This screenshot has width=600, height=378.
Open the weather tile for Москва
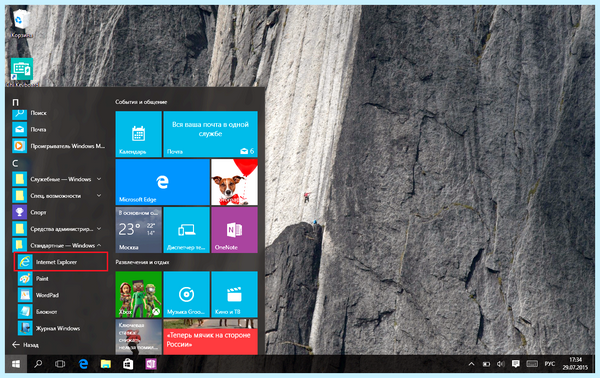pyautogui.click(x=139, y=230)
